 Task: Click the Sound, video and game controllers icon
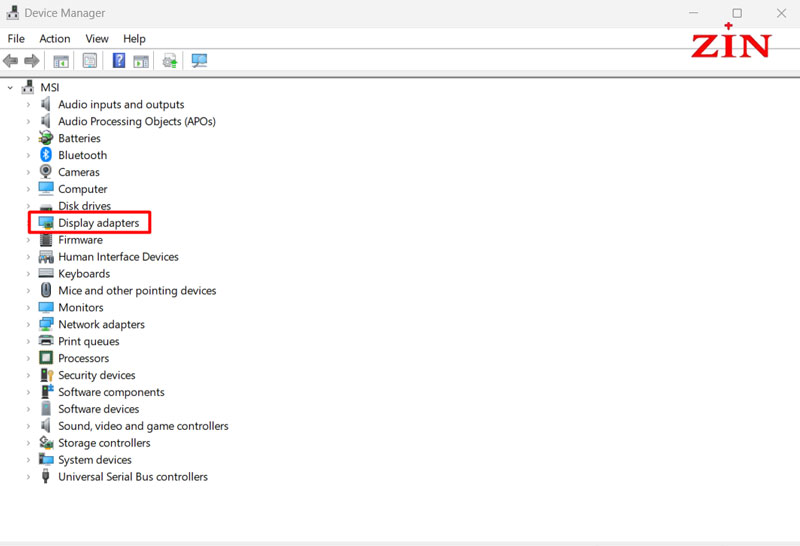(46, 425)
